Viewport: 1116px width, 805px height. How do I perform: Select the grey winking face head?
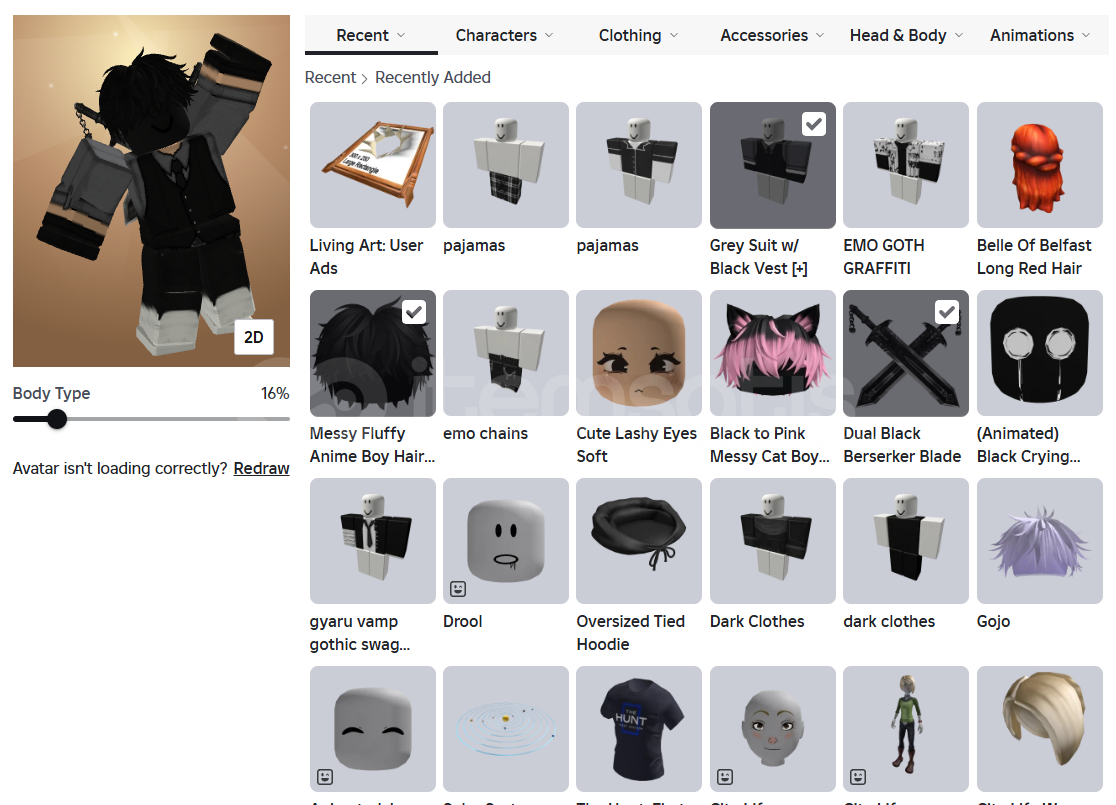tap(772, 729)
